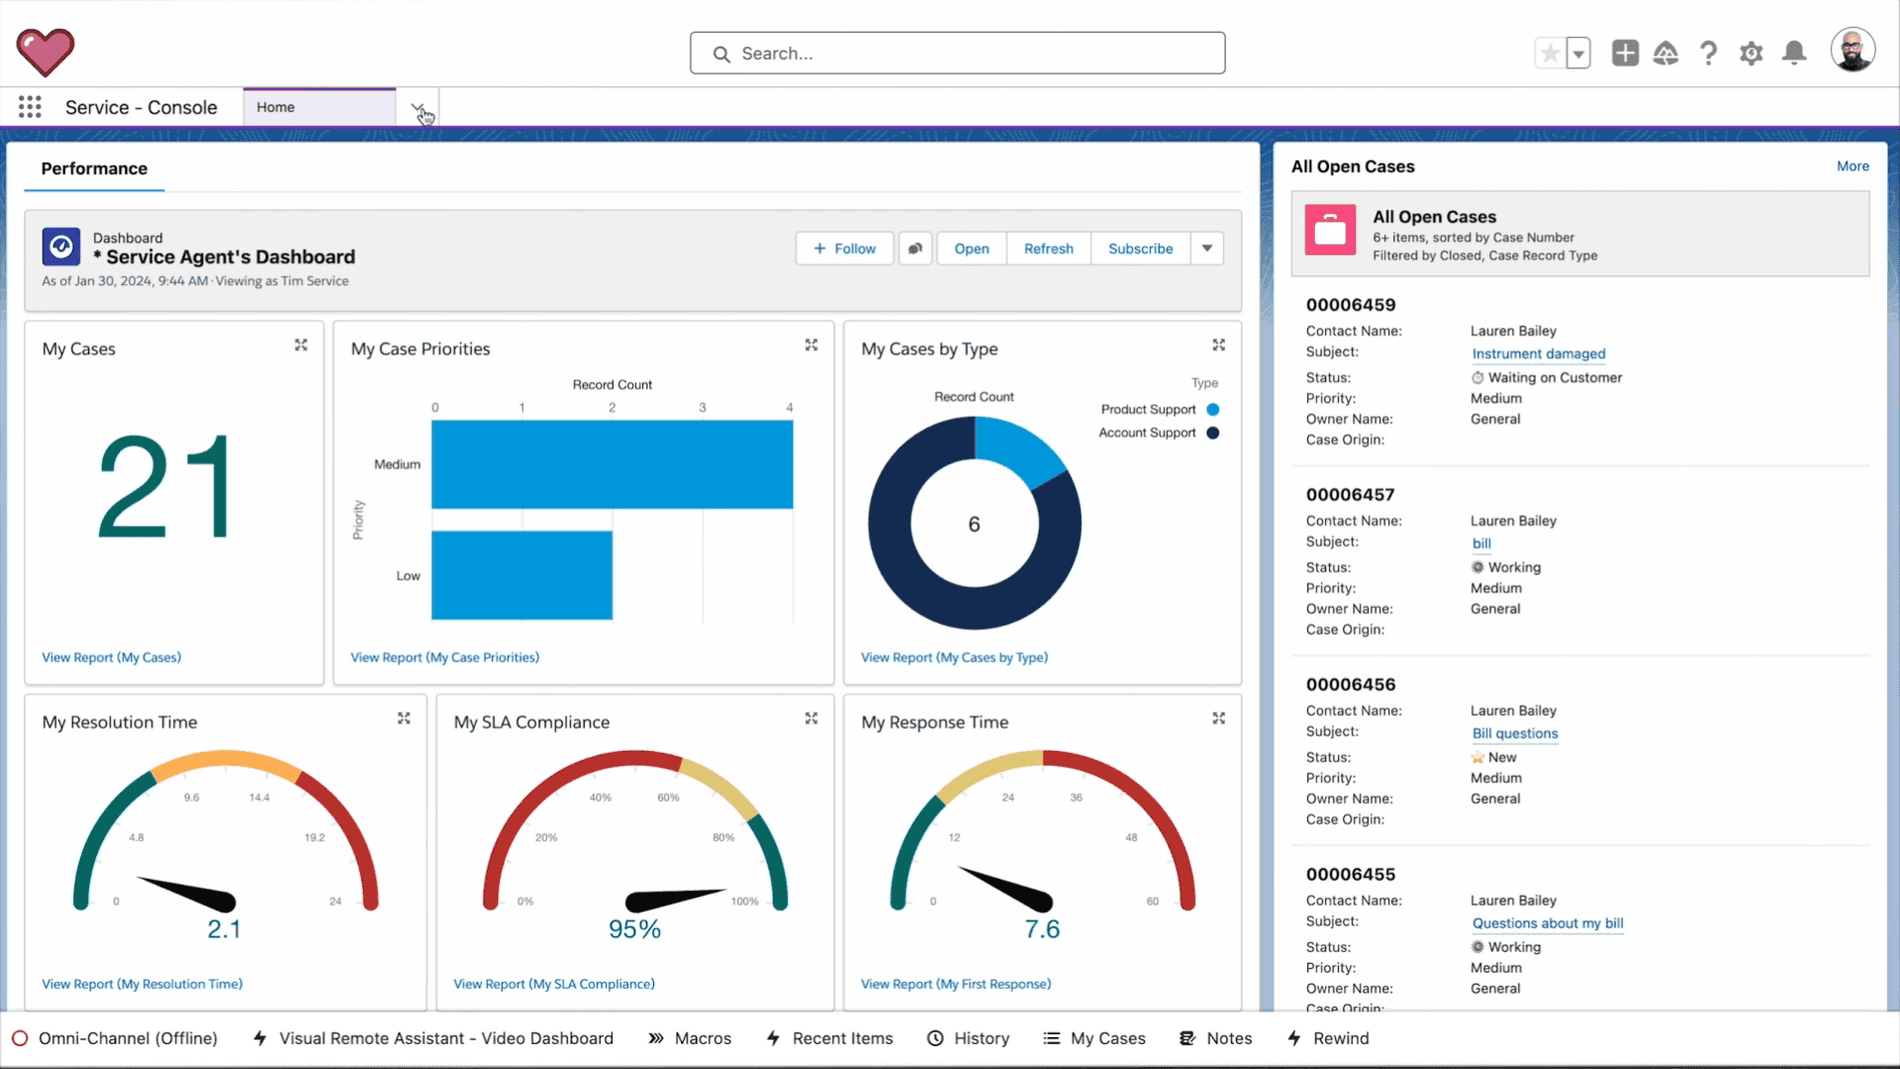This screenshot has height=1069, width=1900.
Task: Expand the Subscribe button dropdown
Action: point(1207,248)
